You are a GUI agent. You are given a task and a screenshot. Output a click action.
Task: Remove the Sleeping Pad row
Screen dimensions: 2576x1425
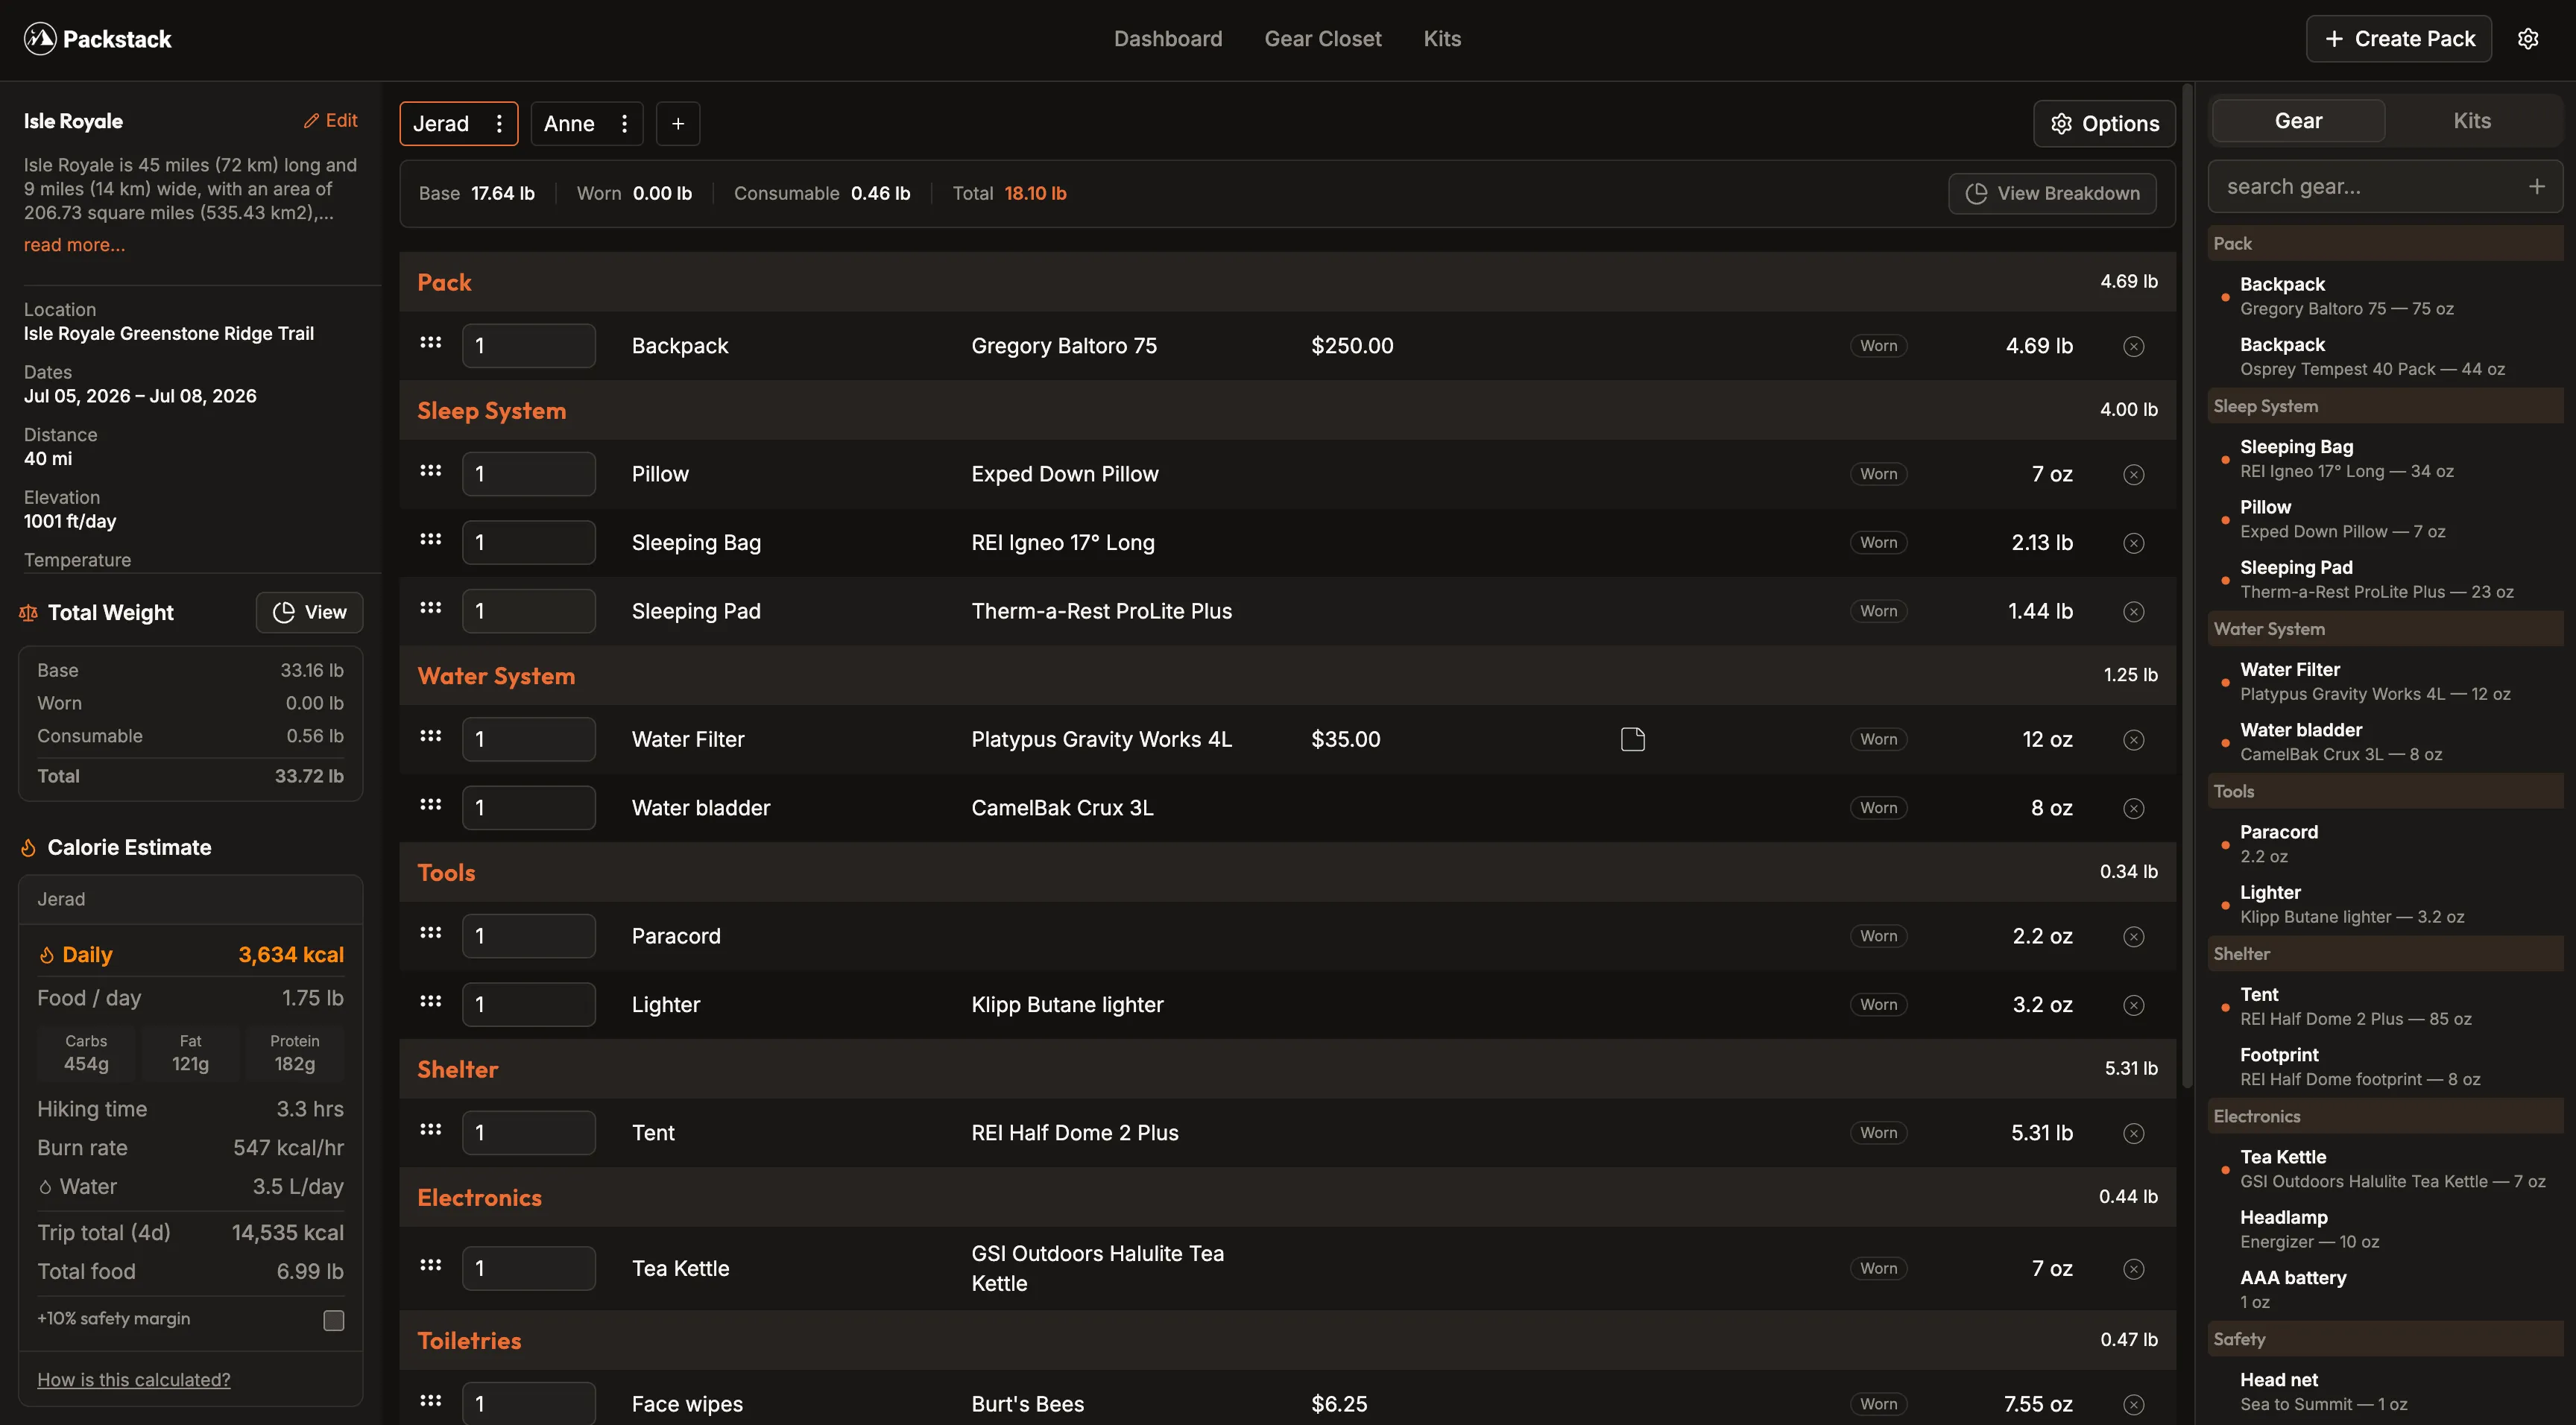coord(2133,611)
